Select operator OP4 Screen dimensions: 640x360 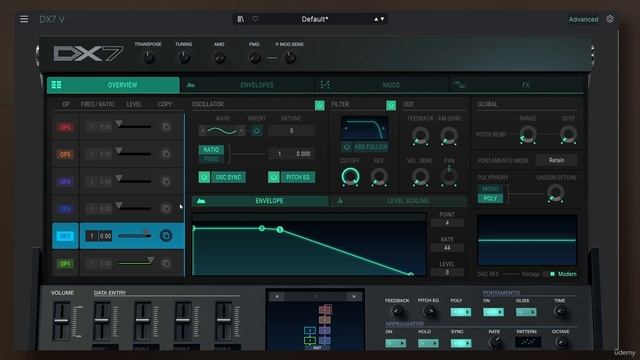point(65,181)
